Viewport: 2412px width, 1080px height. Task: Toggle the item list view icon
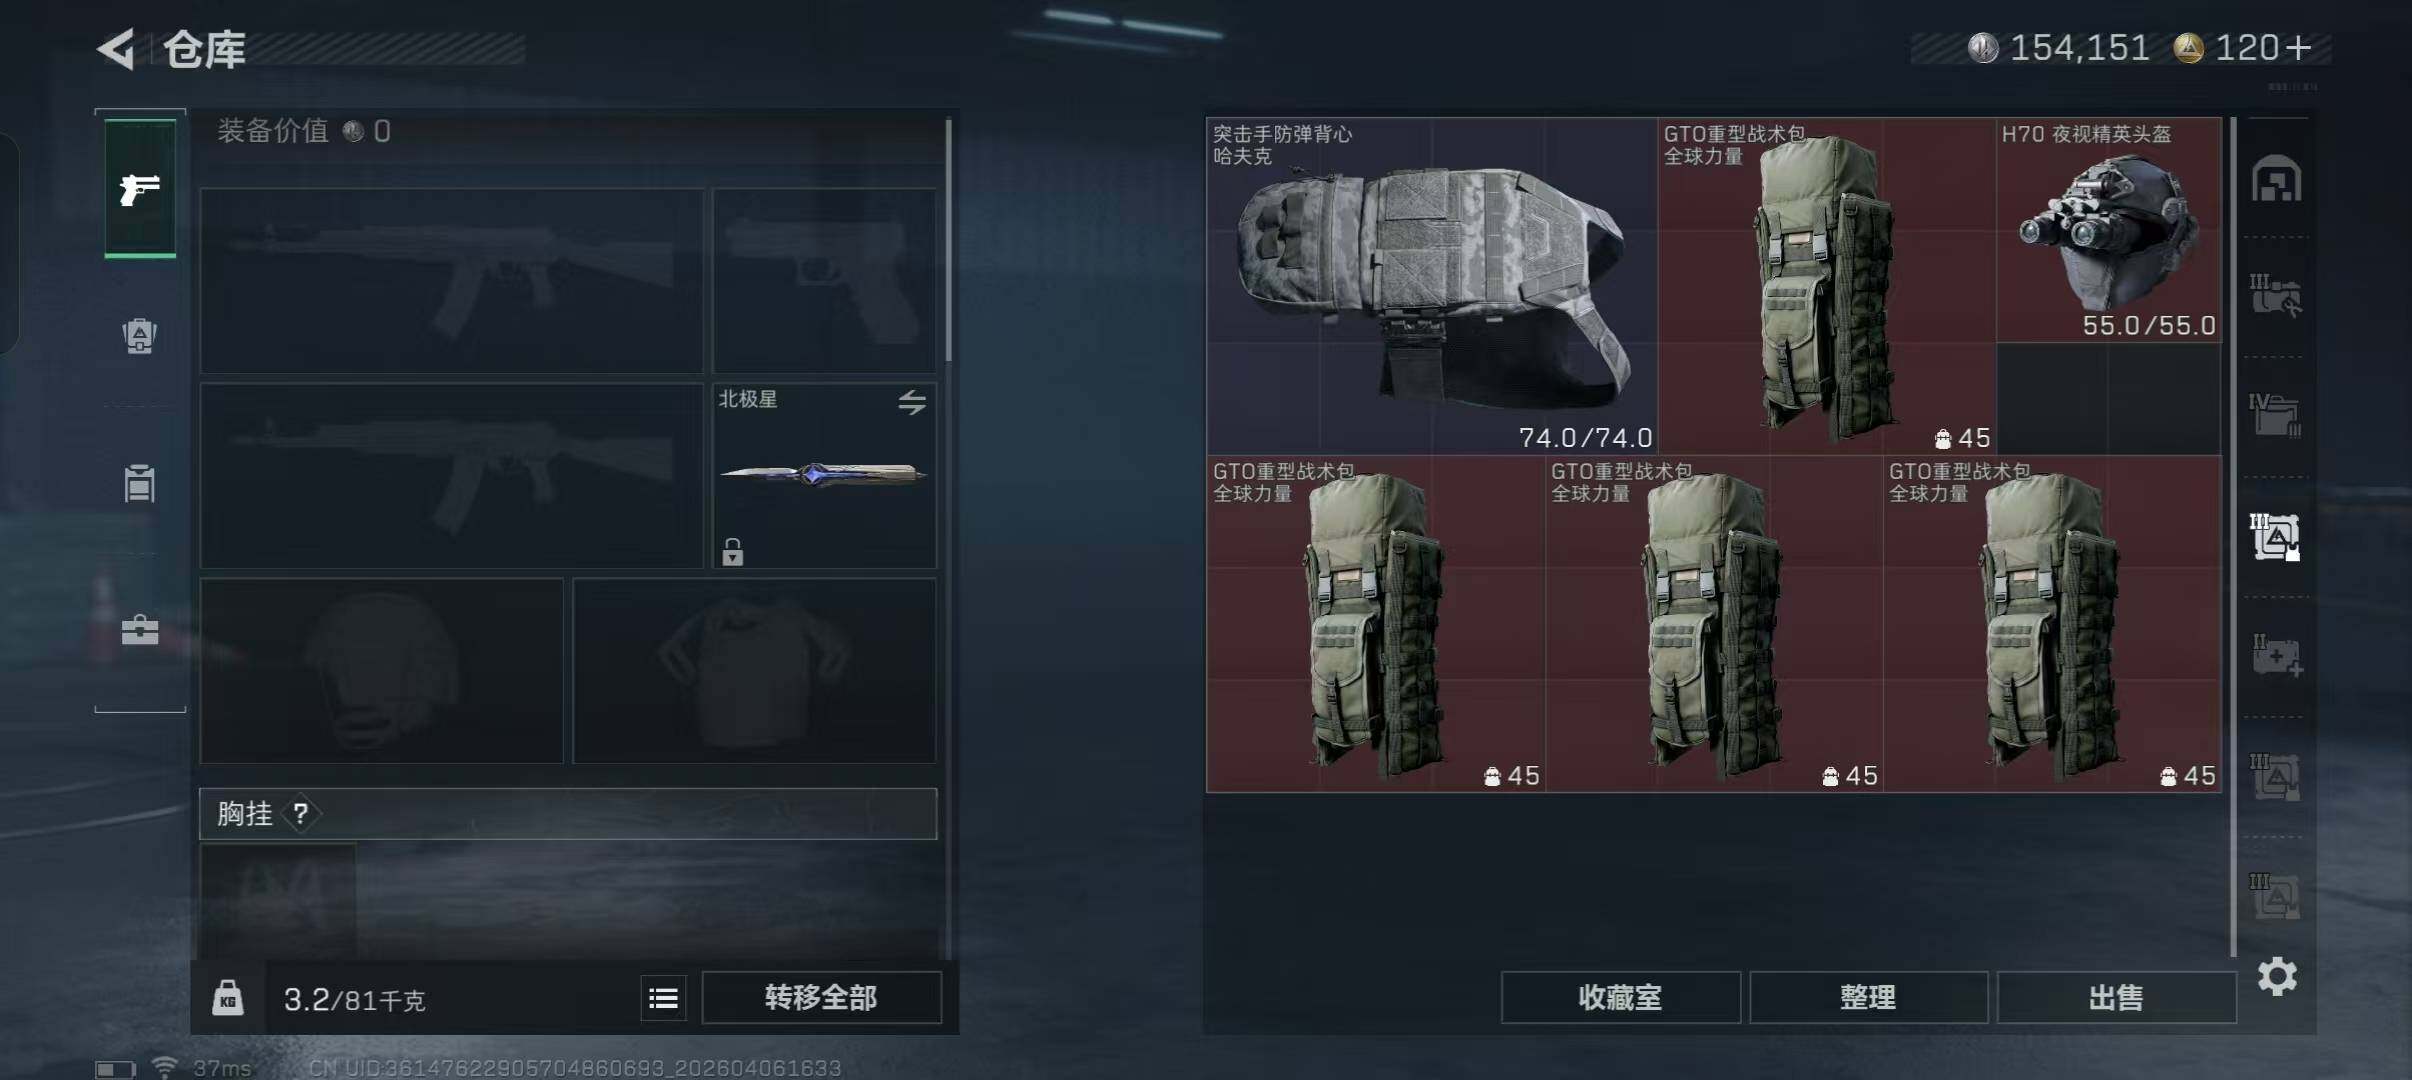[663, 998]
